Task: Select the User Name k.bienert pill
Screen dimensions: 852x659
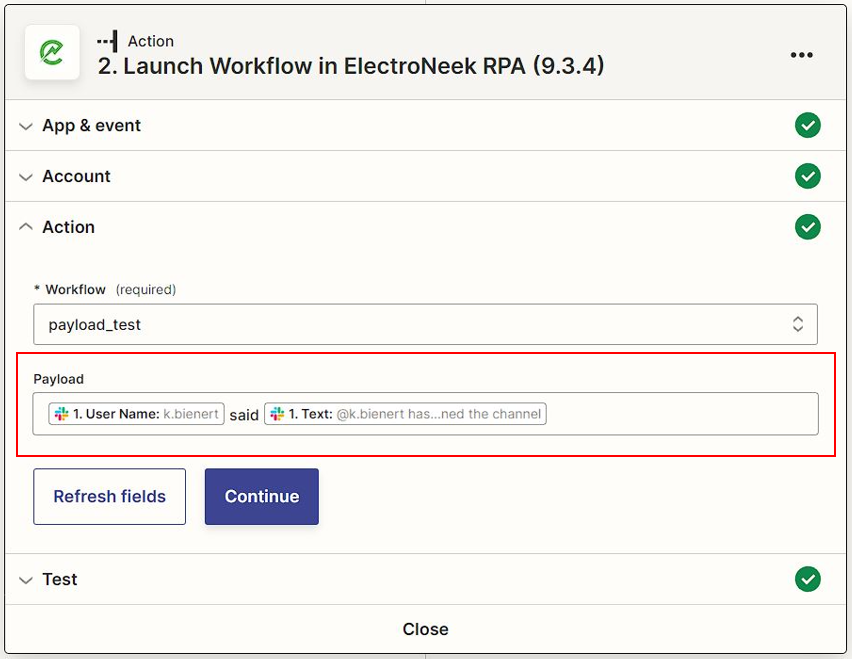Action: click(x=136, y=414)
